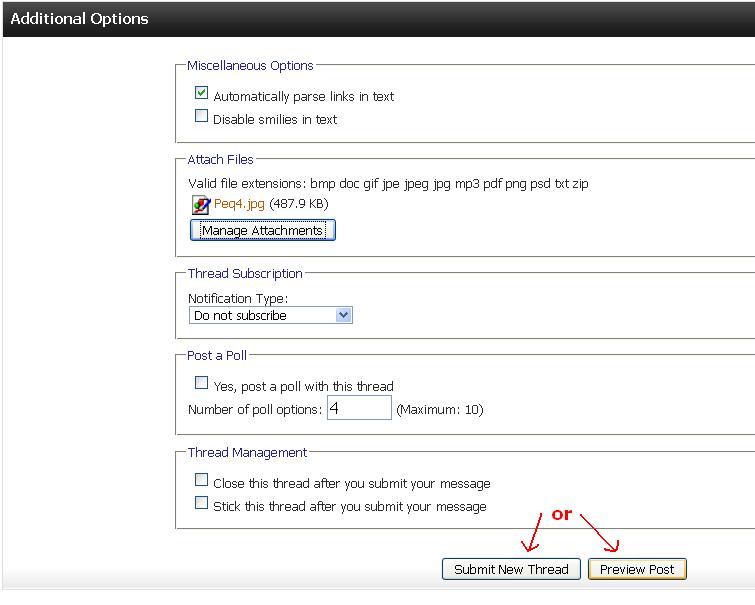Check the close this thread box

pyautogui.click(x=201, y=481)
